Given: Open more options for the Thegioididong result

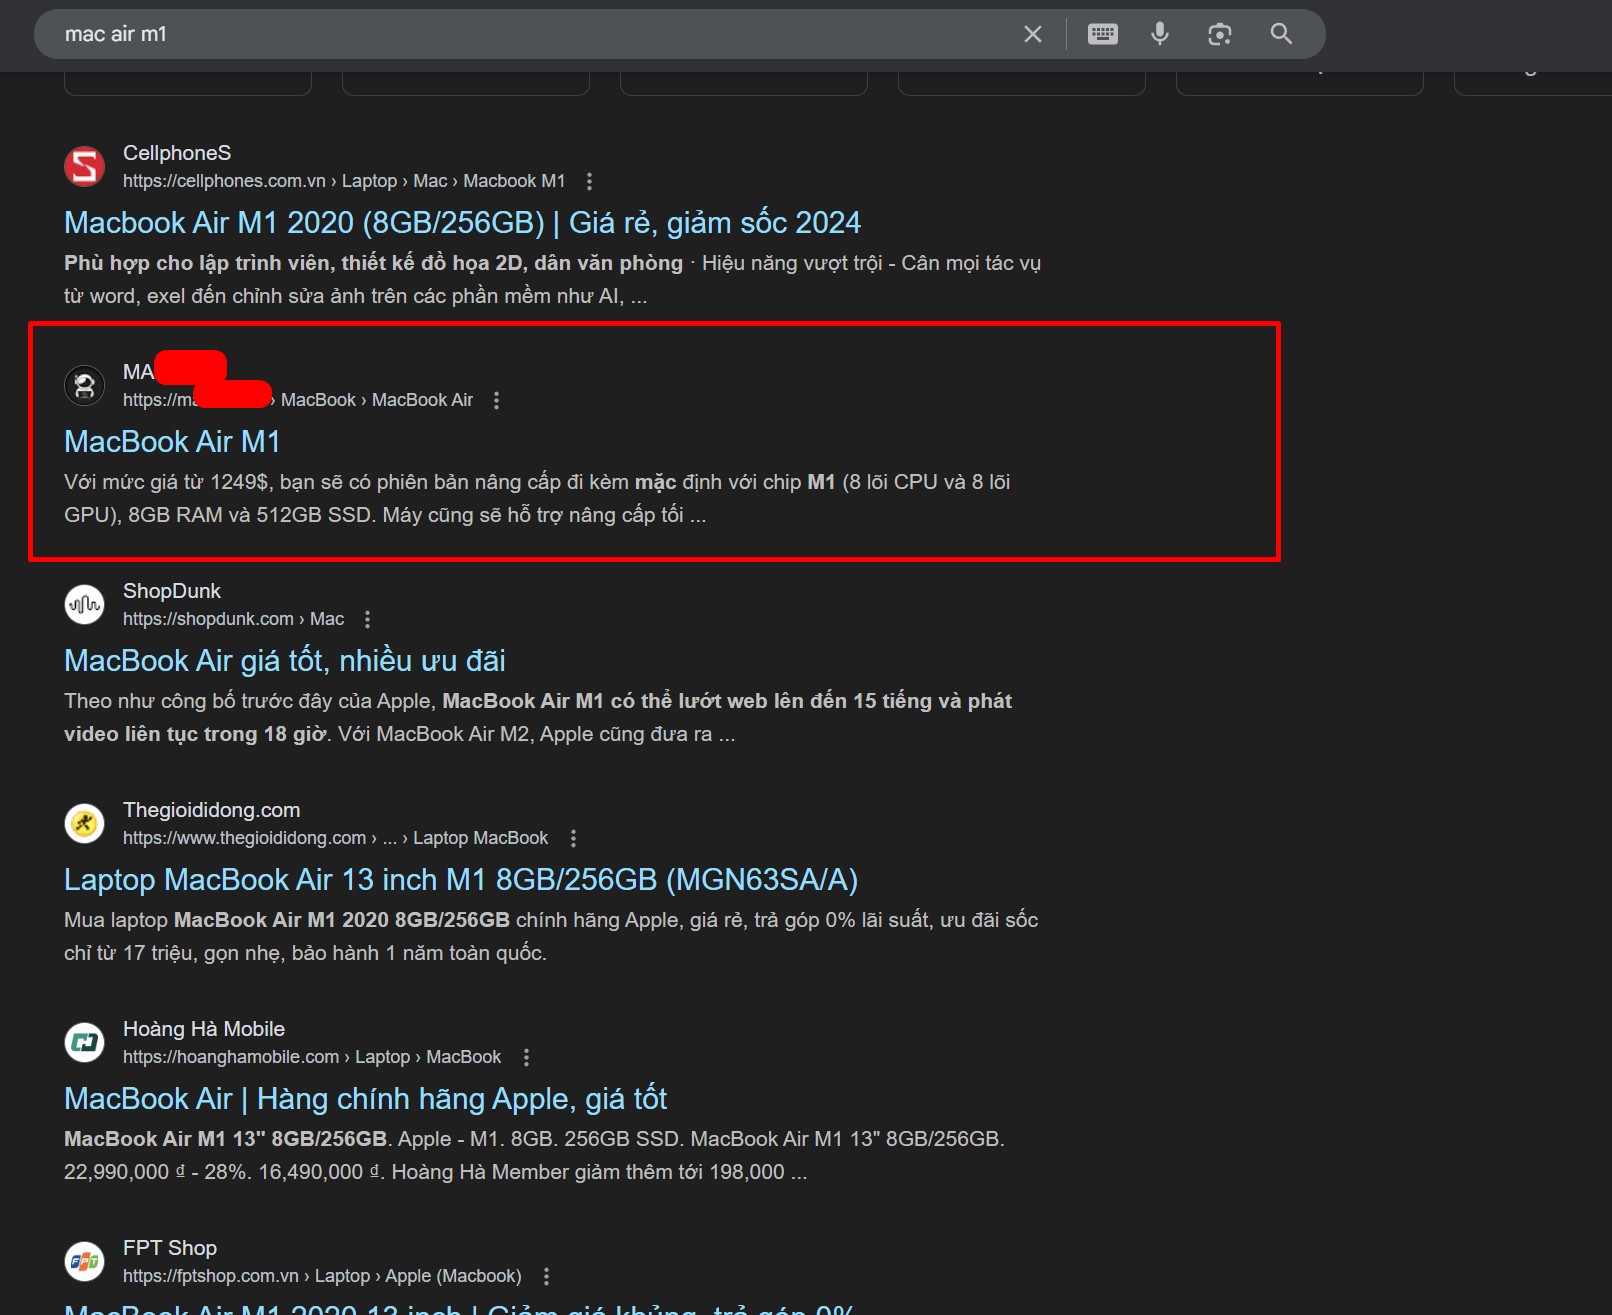Looking at the screenshot, I should (573, 838).
